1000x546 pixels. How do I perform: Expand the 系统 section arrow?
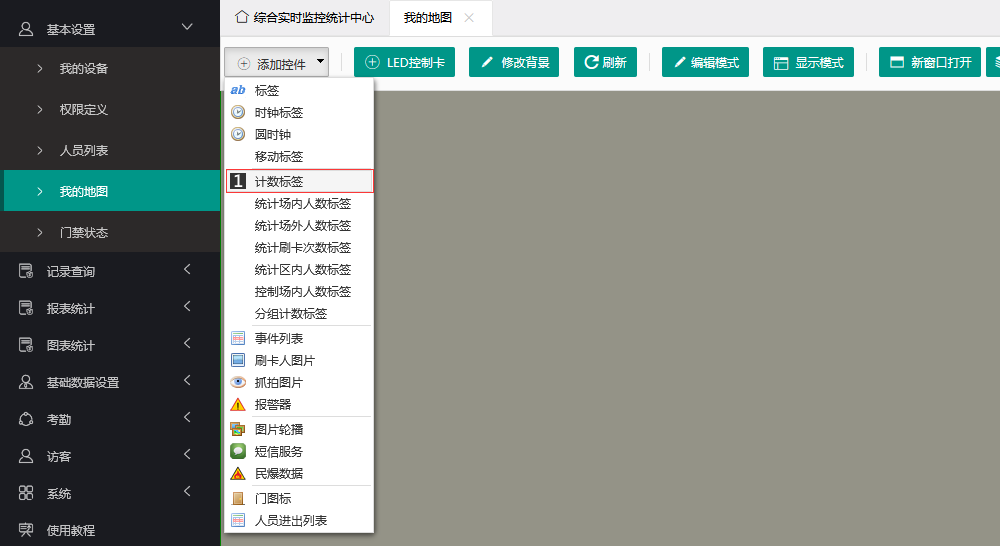point(187,491)
